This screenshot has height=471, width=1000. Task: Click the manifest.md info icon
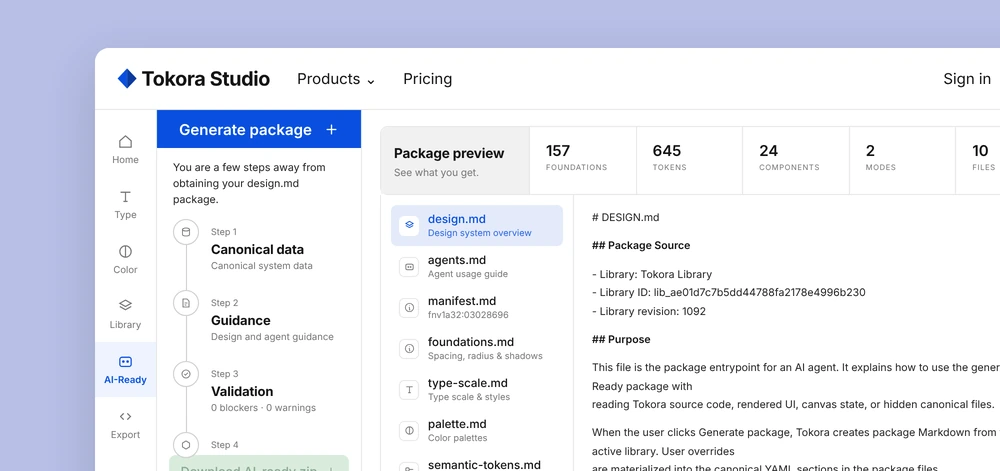click(x=409, y=307)
